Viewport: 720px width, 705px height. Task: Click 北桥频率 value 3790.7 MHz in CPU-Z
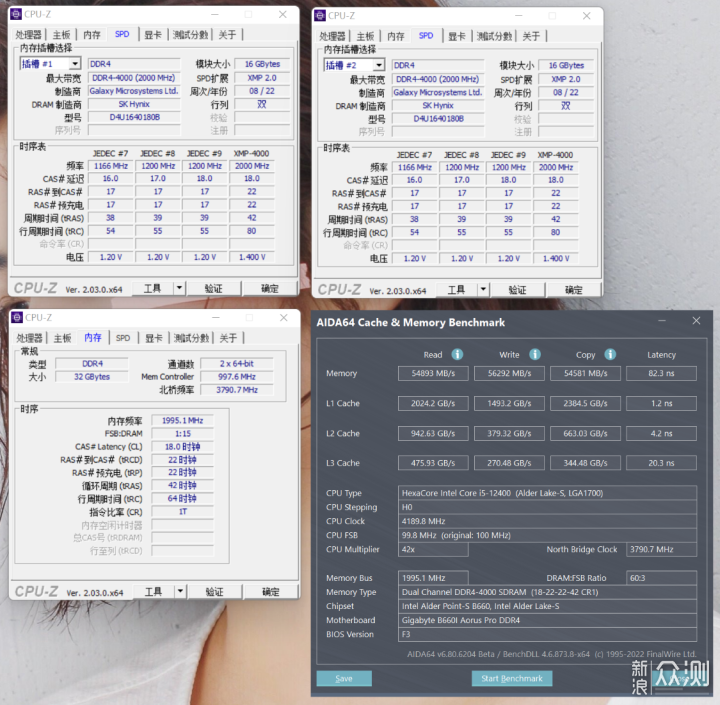pyautogui.click(x=237, y=389)
